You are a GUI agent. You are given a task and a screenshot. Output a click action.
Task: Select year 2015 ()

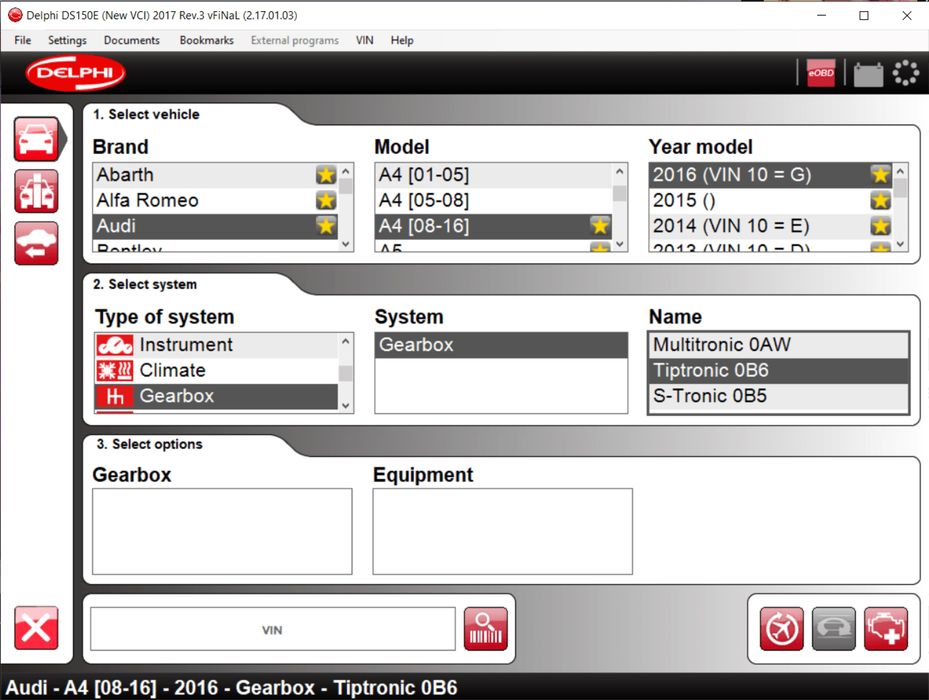click(x=771, y=200)
